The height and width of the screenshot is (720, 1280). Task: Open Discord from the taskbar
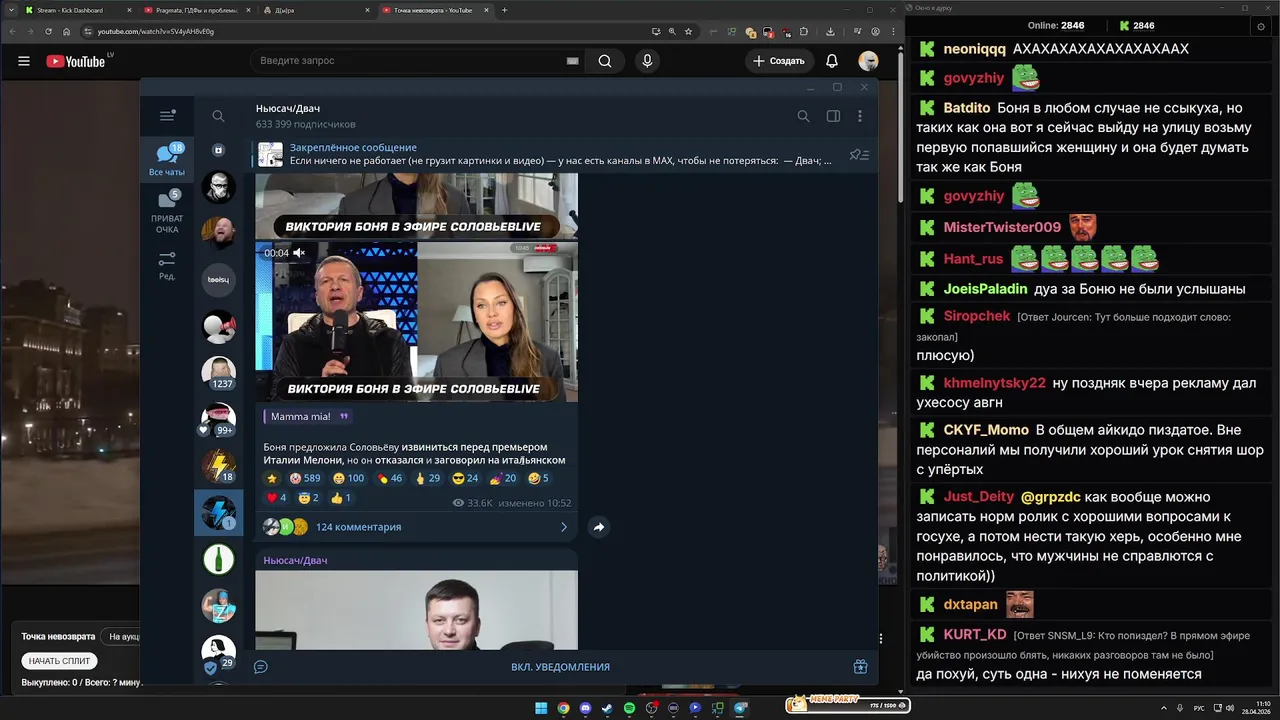pos(585,708)
